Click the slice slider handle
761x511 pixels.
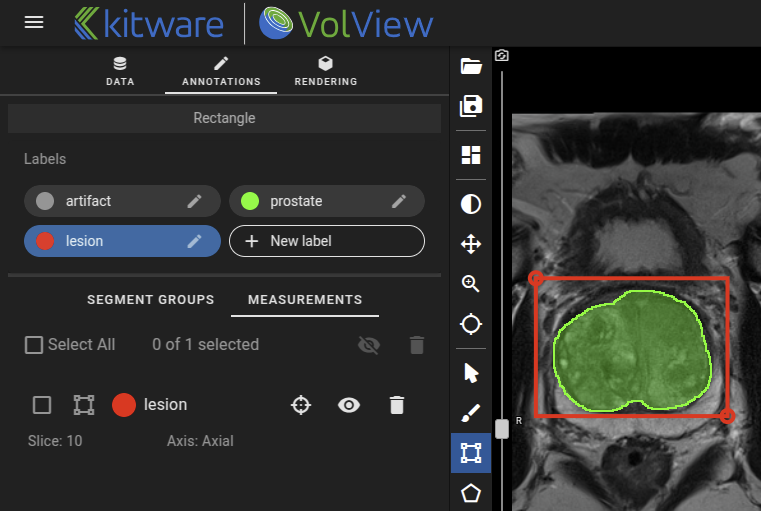click(x=502, y=429)
